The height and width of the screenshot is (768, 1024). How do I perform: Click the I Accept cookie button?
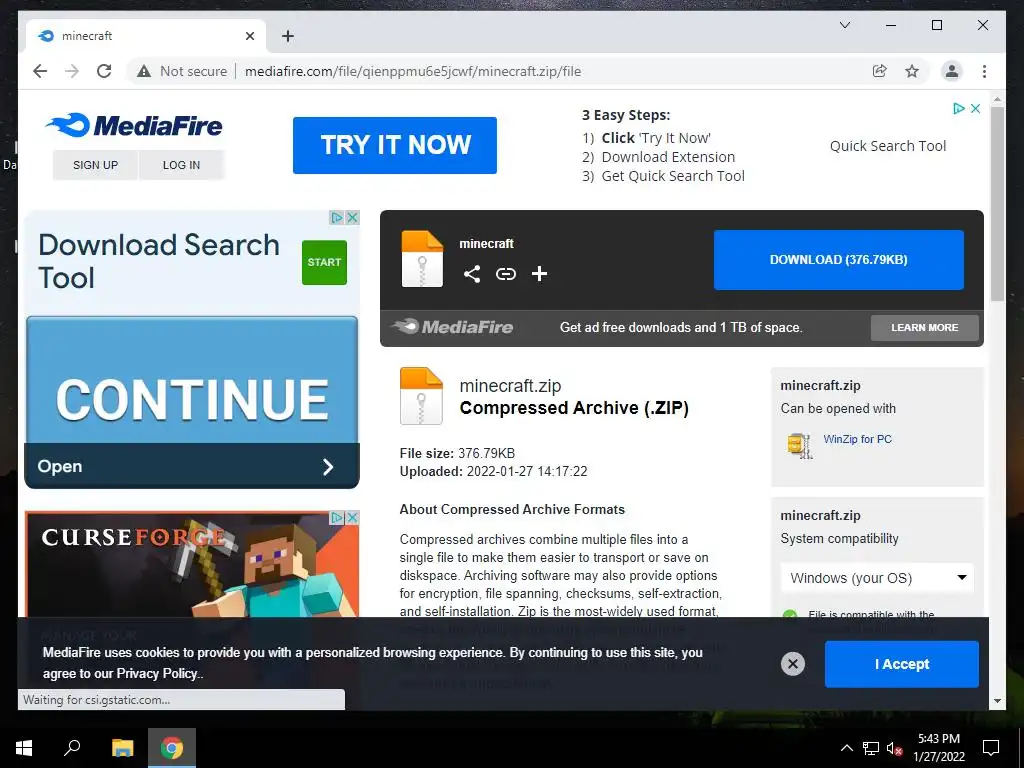[901, 664]
